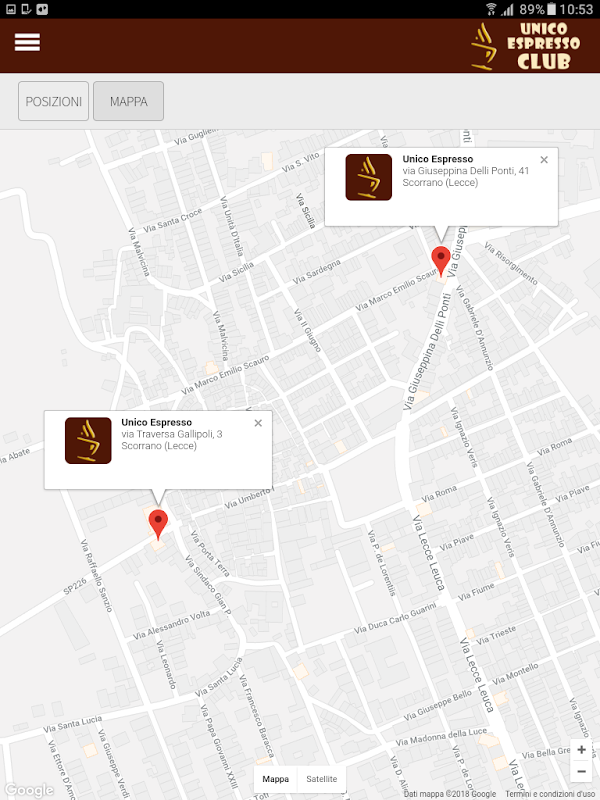Select the Mappa map type
600x800 pixels.
click(276, 779)
